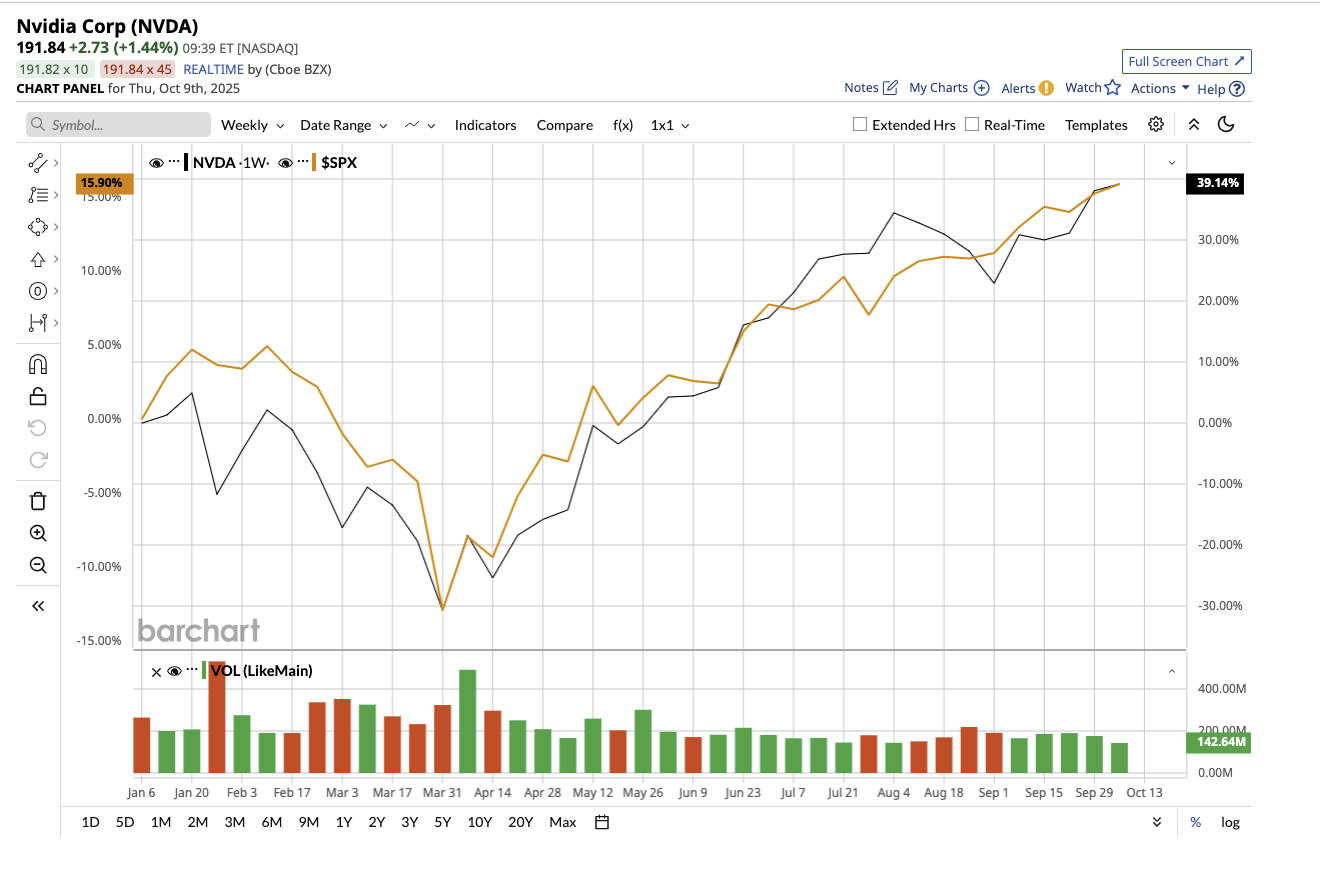This screenshot has height=888, width=1320.
Task: Hide the $SPX comparison series
Action: (285, 162)
